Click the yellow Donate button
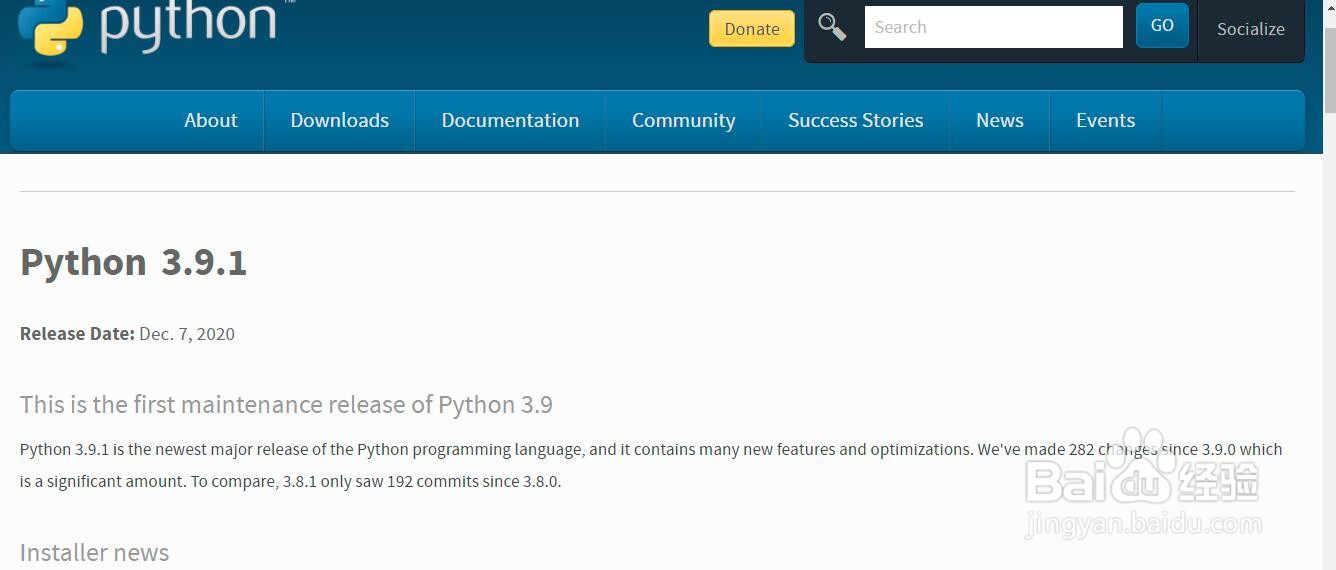Image resolution: width=1336 pixels, height=570 pixels. [752, 29]
